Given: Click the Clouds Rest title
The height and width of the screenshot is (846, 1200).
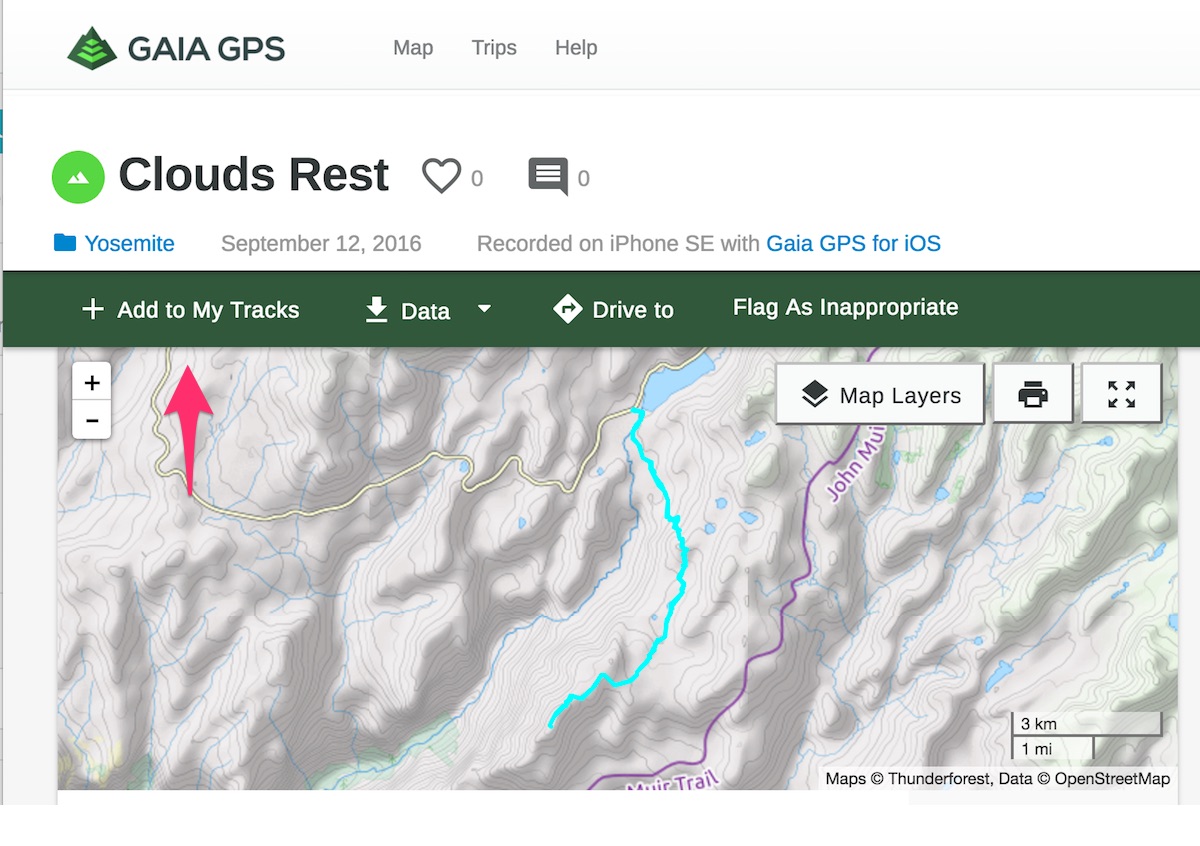Looking at the screenshot, I should (x=254, y=176).
